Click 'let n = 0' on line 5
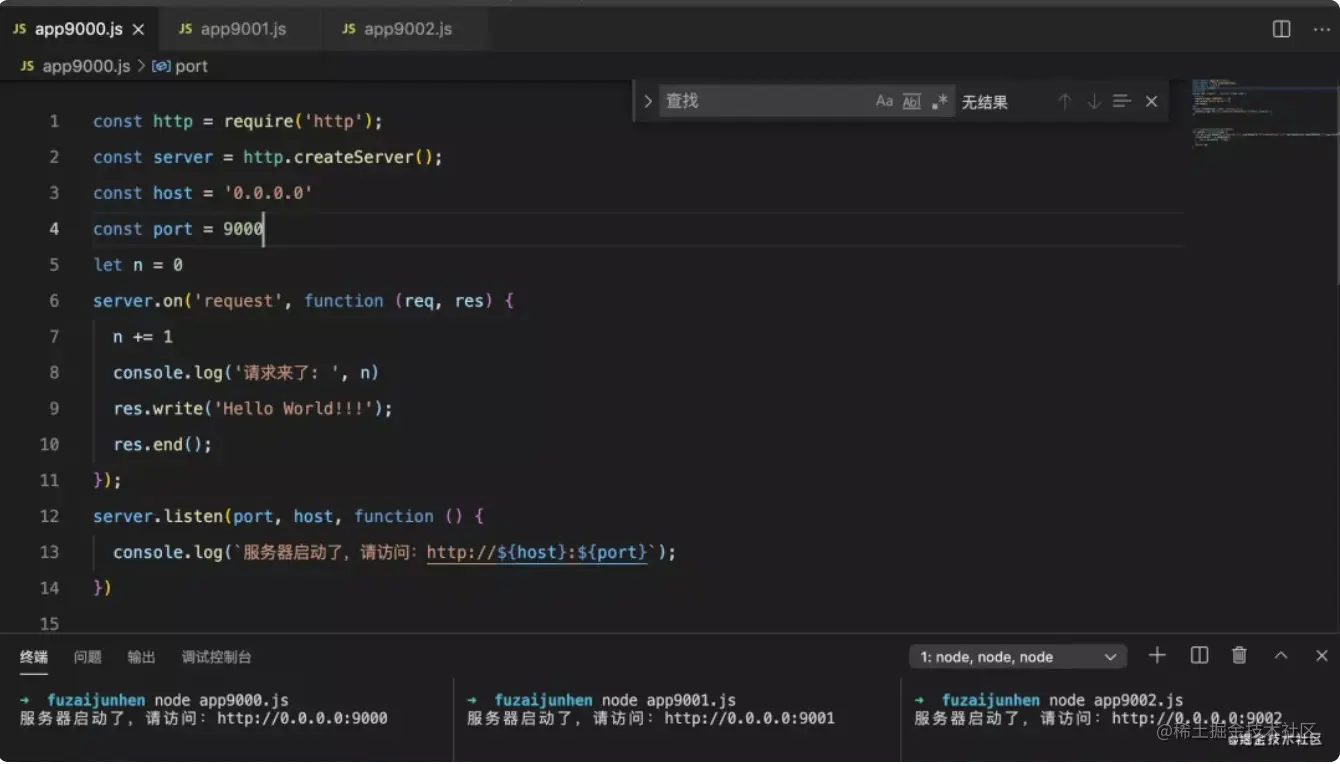 [x=138, y=265]
